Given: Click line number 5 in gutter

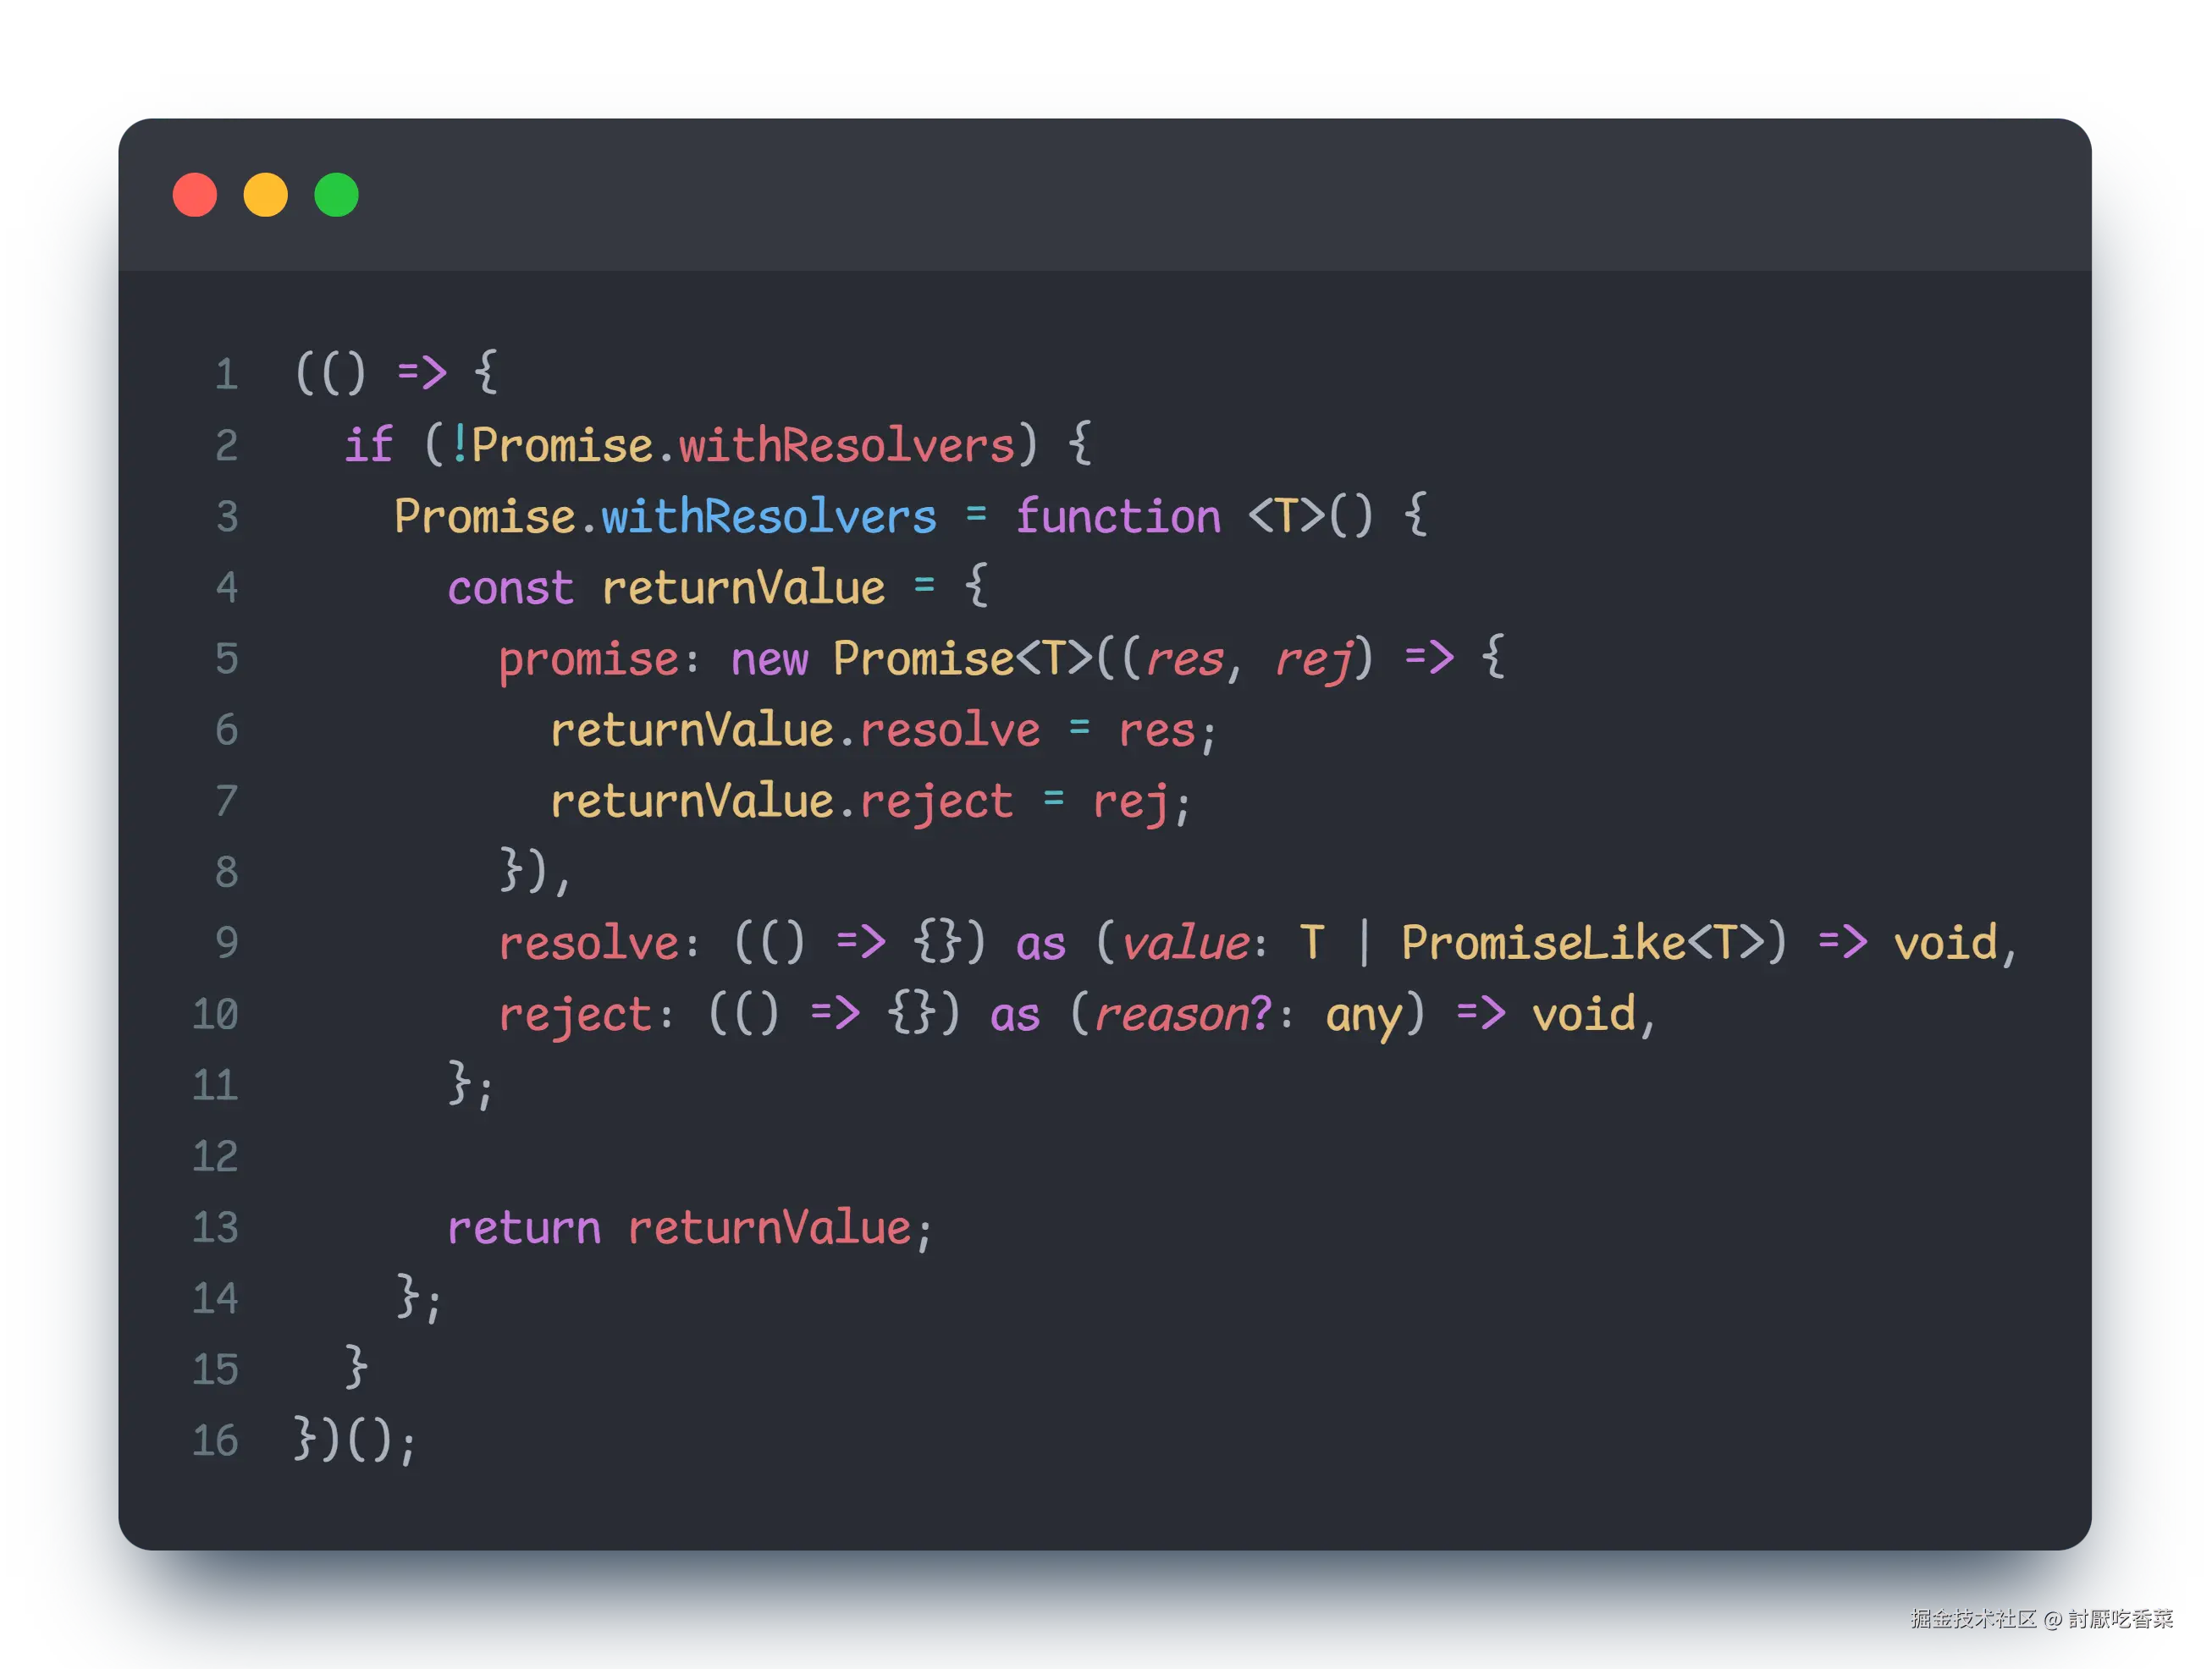Looking at the screenshot, I should click(x=227, y=659).
